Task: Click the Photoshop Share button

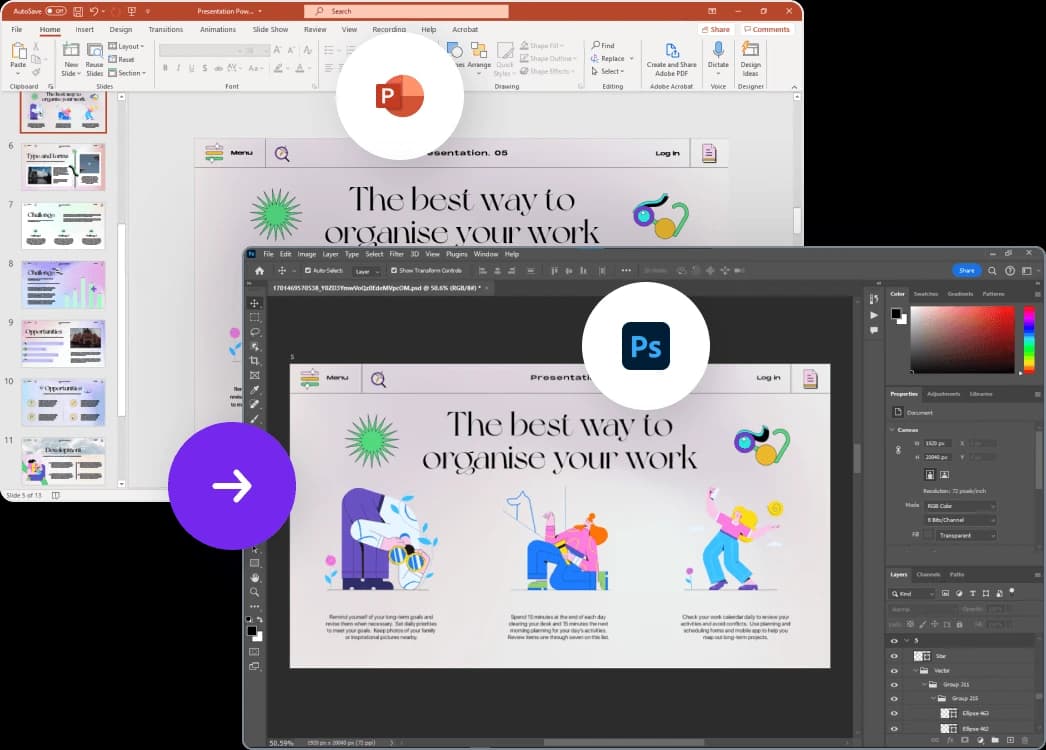Action: pos(967,270)
